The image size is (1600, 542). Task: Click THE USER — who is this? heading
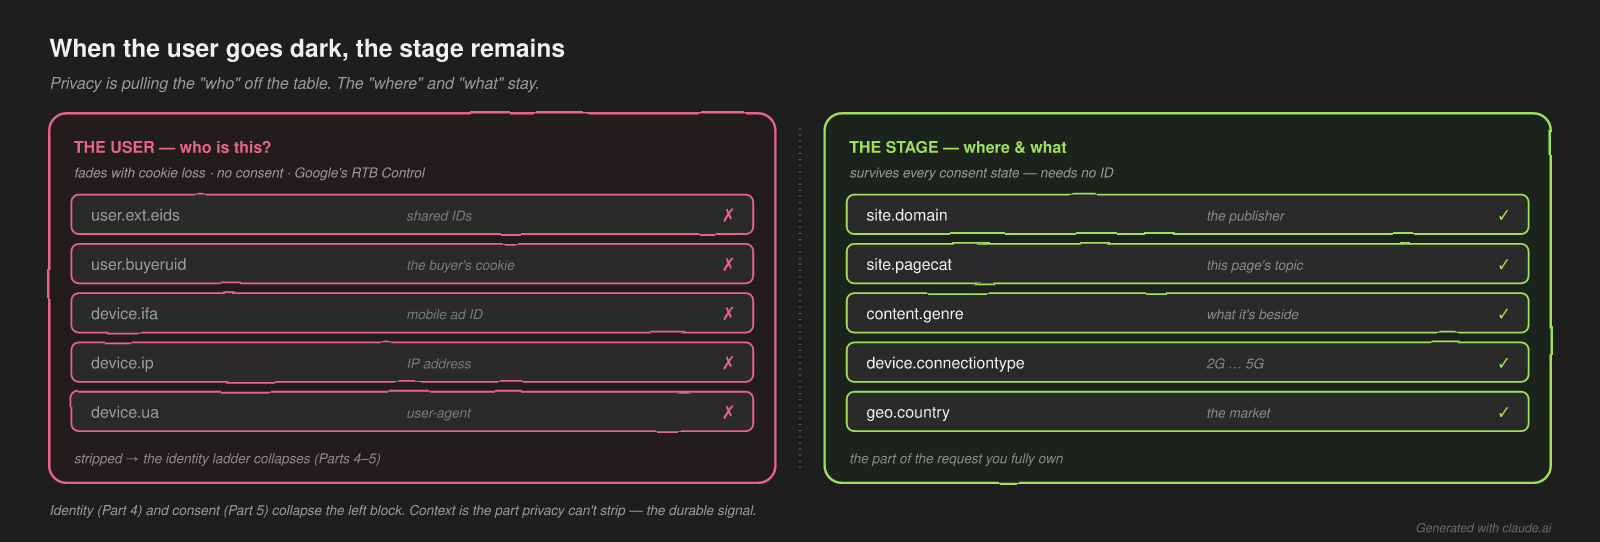click(172, 147)
